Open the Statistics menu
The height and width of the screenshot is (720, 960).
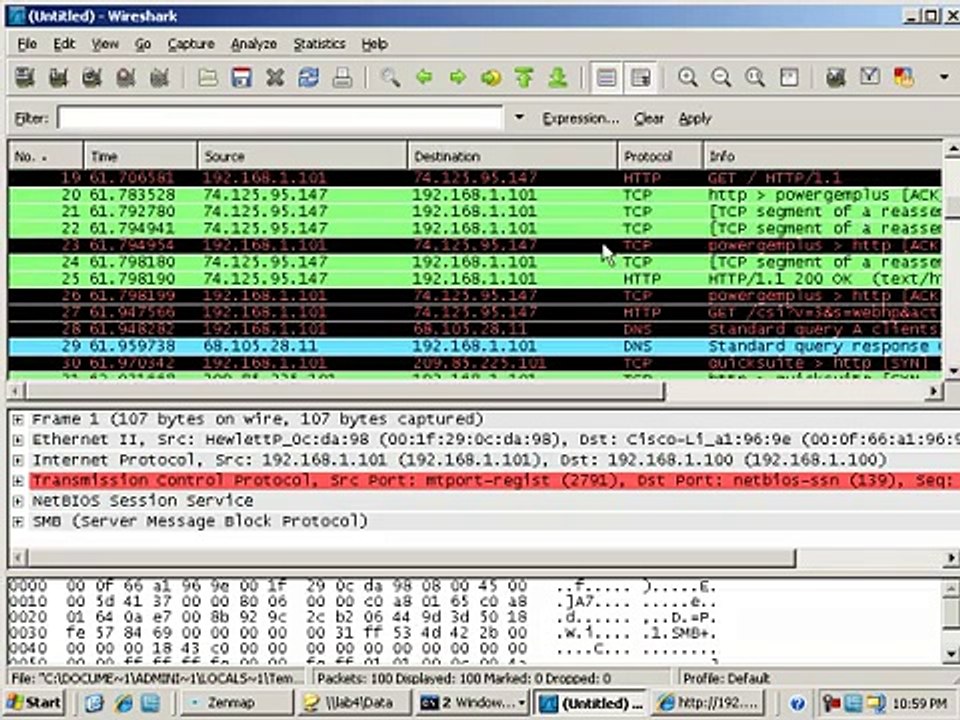point(319,43)
